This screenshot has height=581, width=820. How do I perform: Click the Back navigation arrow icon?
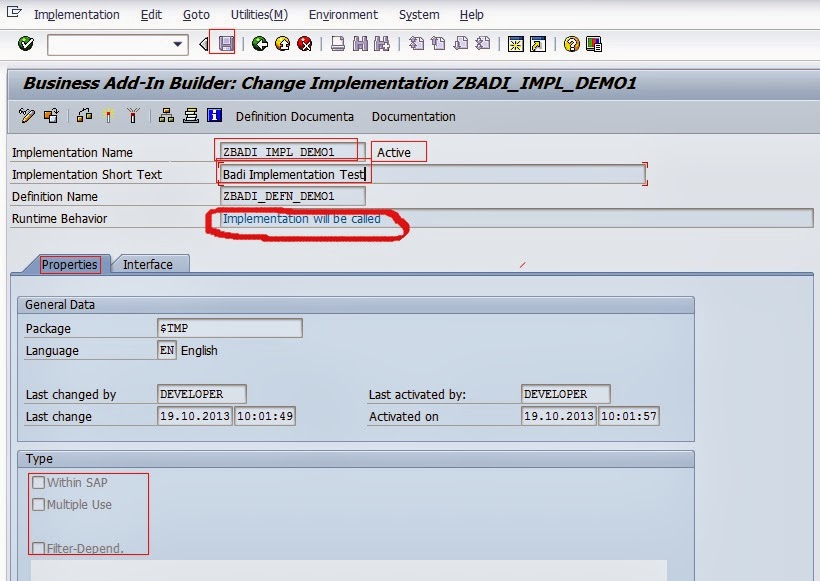coord(258,44)
